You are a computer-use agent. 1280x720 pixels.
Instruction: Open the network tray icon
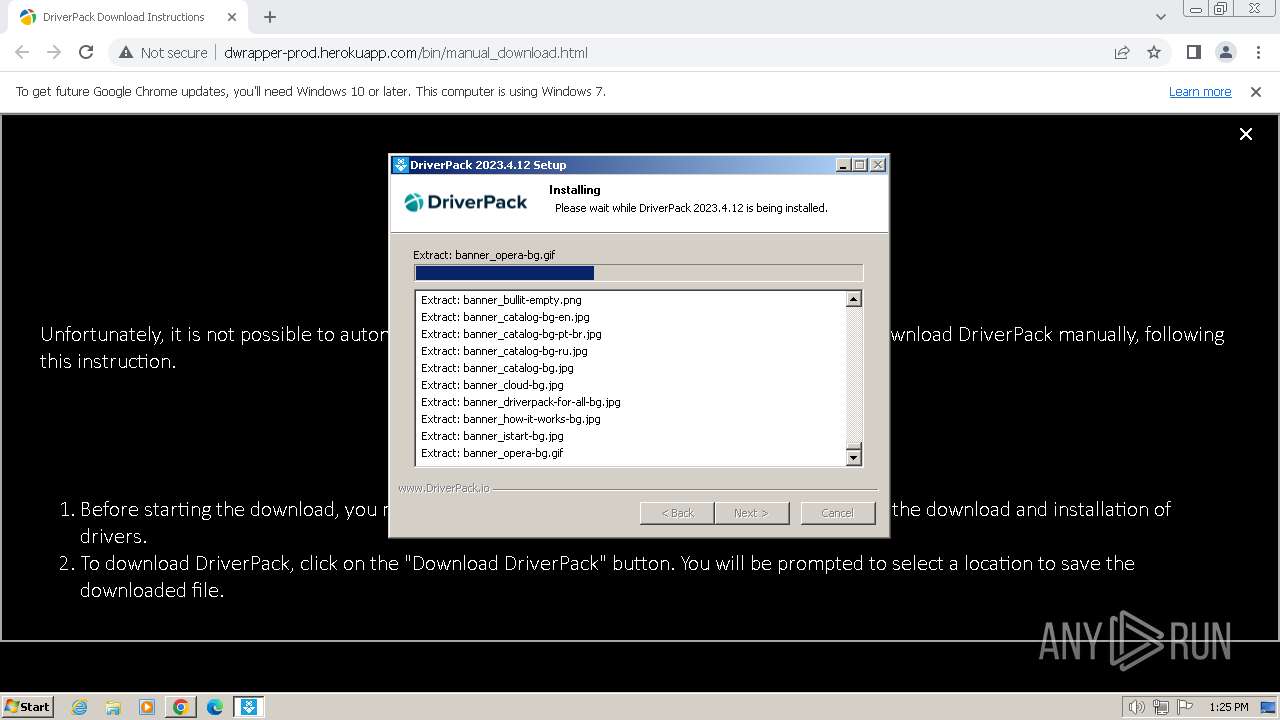coord(1161,707)
